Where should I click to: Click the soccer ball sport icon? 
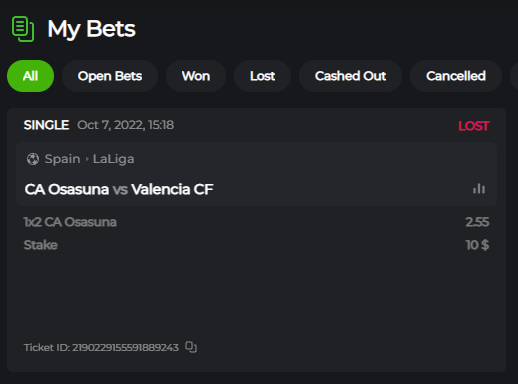(33, 159)
